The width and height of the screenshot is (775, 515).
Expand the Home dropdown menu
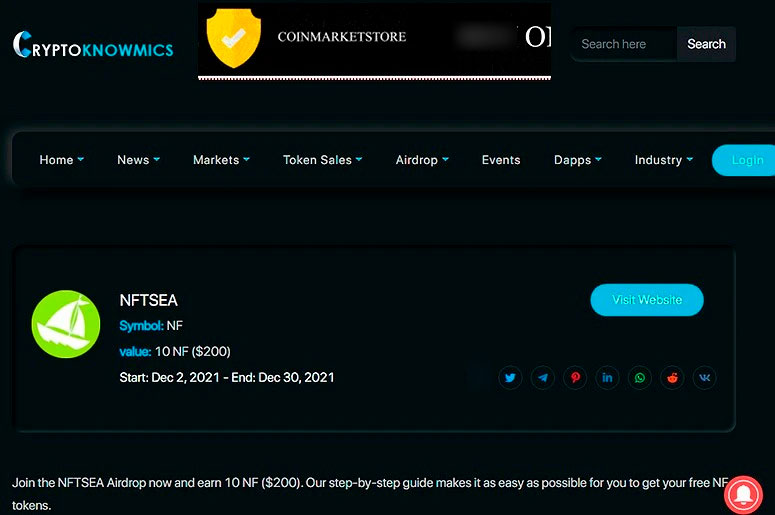(x=61, y=160)
